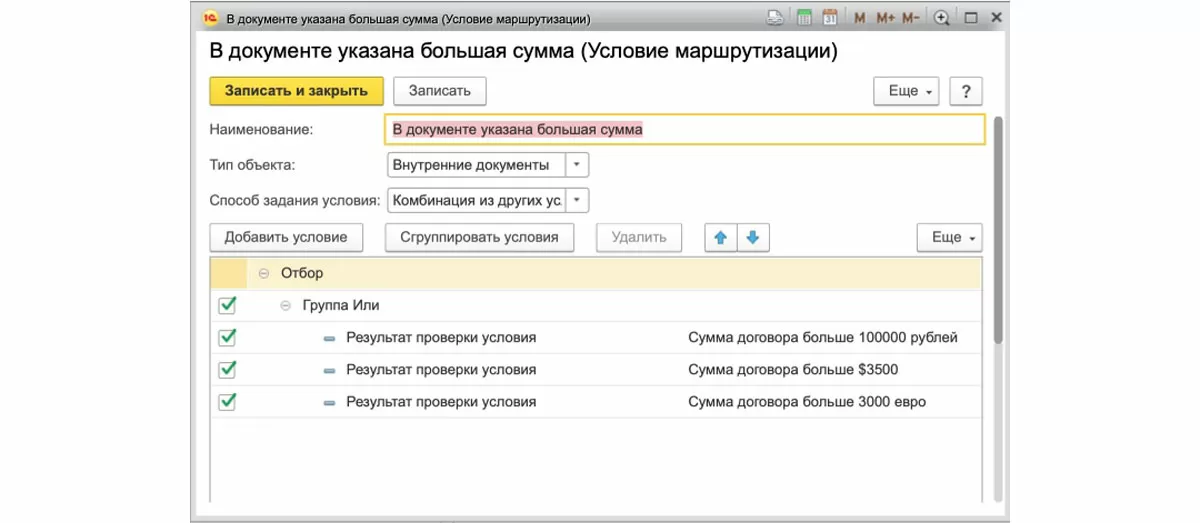Click the zoom magnifier icon

pyautogui.click(x=941, y=18)
